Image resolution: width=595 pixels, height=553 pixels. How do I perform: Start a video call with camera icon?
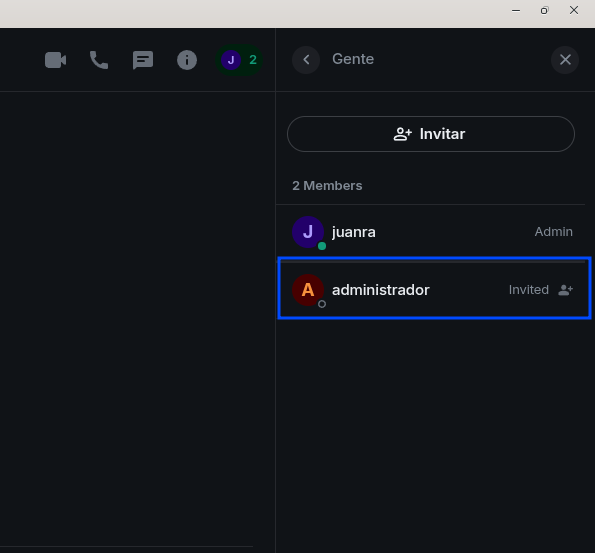click(55, 60)
